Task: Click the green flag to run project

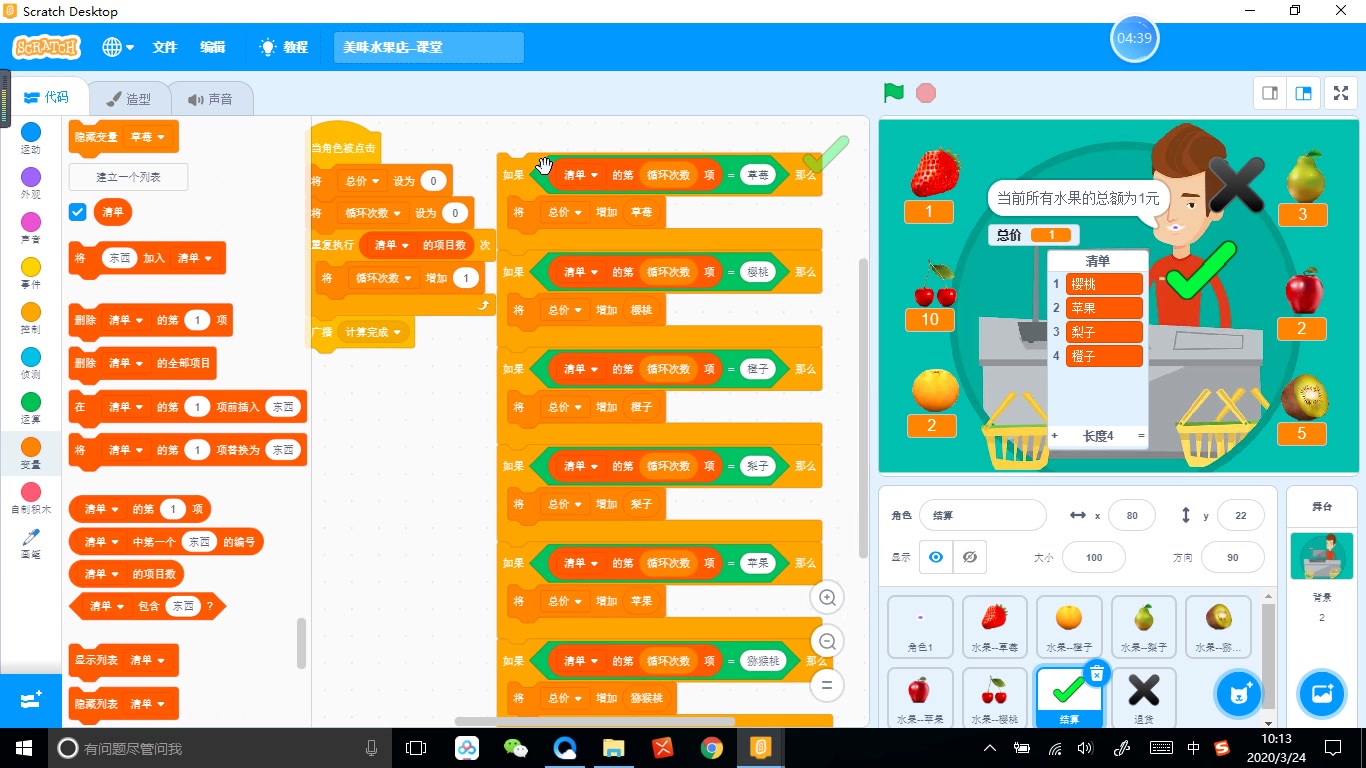Action: click(893, 92)
